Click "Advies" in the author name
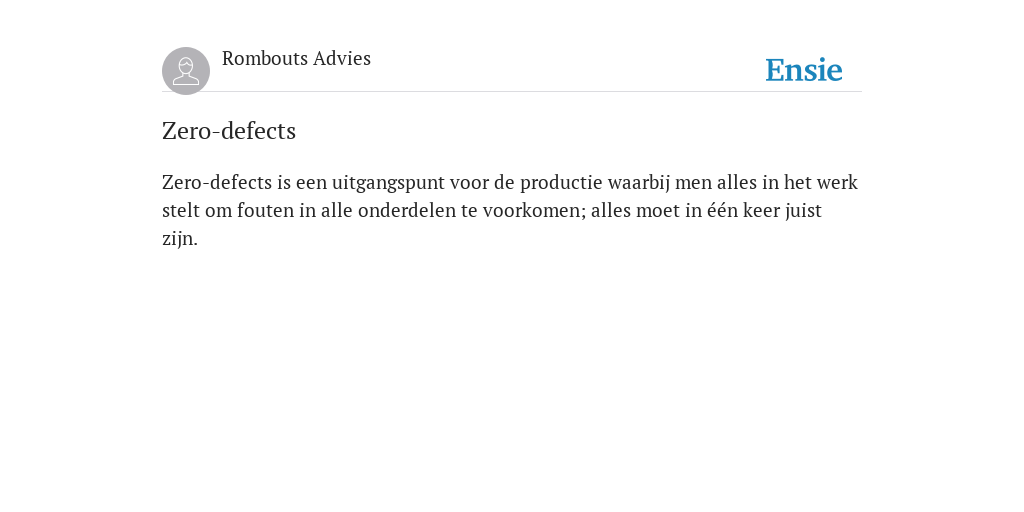 [342, 59]
